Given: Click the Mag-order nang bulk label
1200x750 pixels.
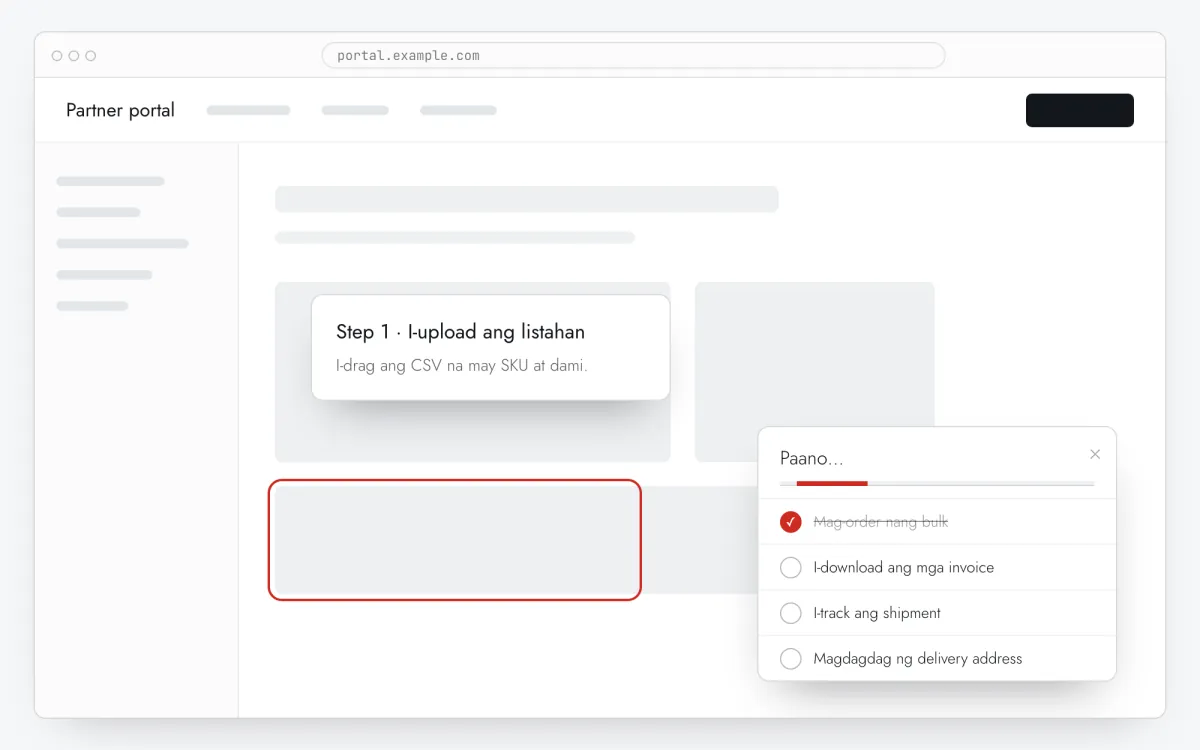Looking at the screenshot, I should point(880,522).
